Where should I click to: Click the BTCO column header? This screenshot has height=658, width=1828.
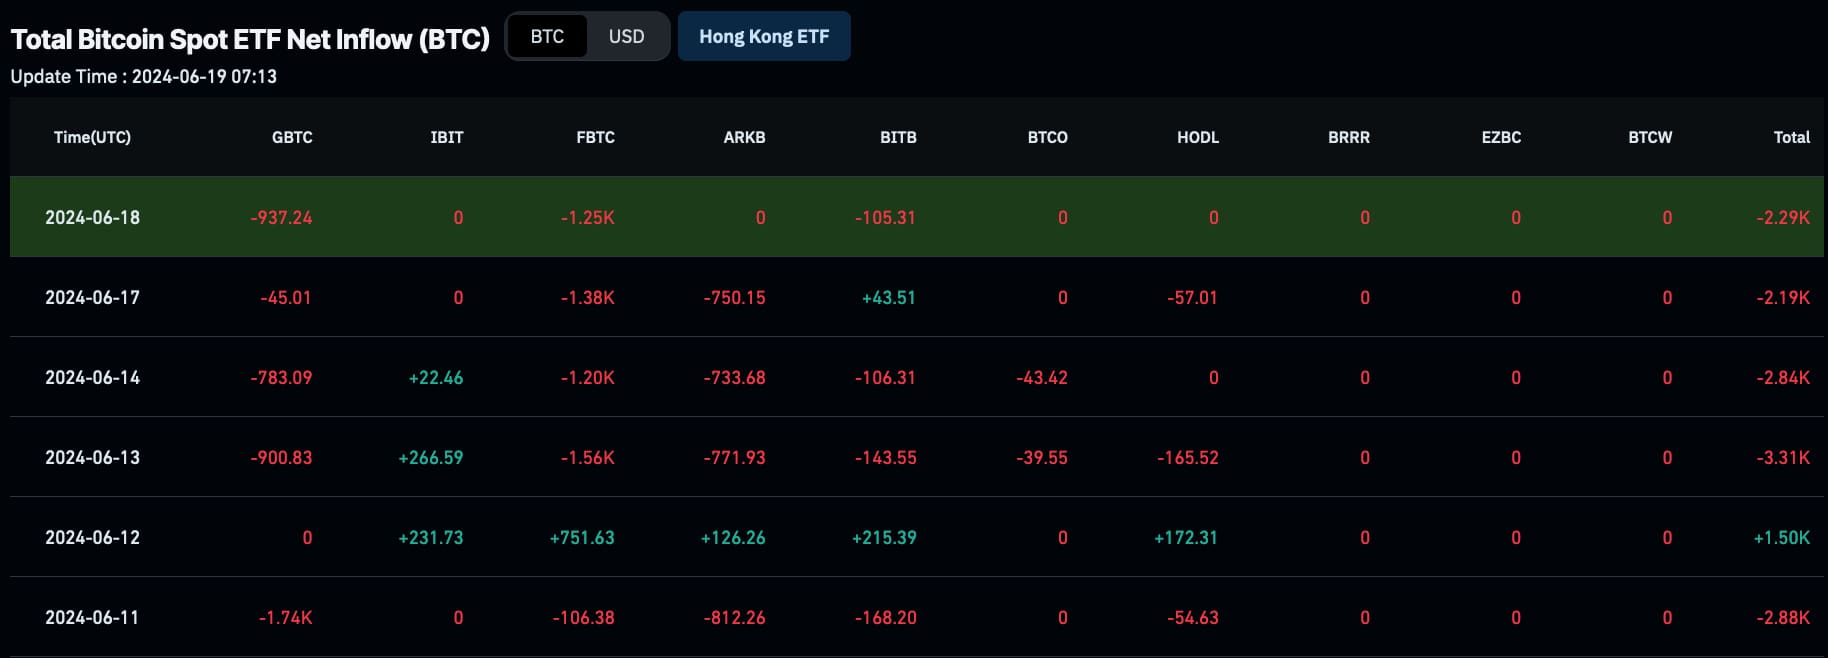coord(1047,137)
